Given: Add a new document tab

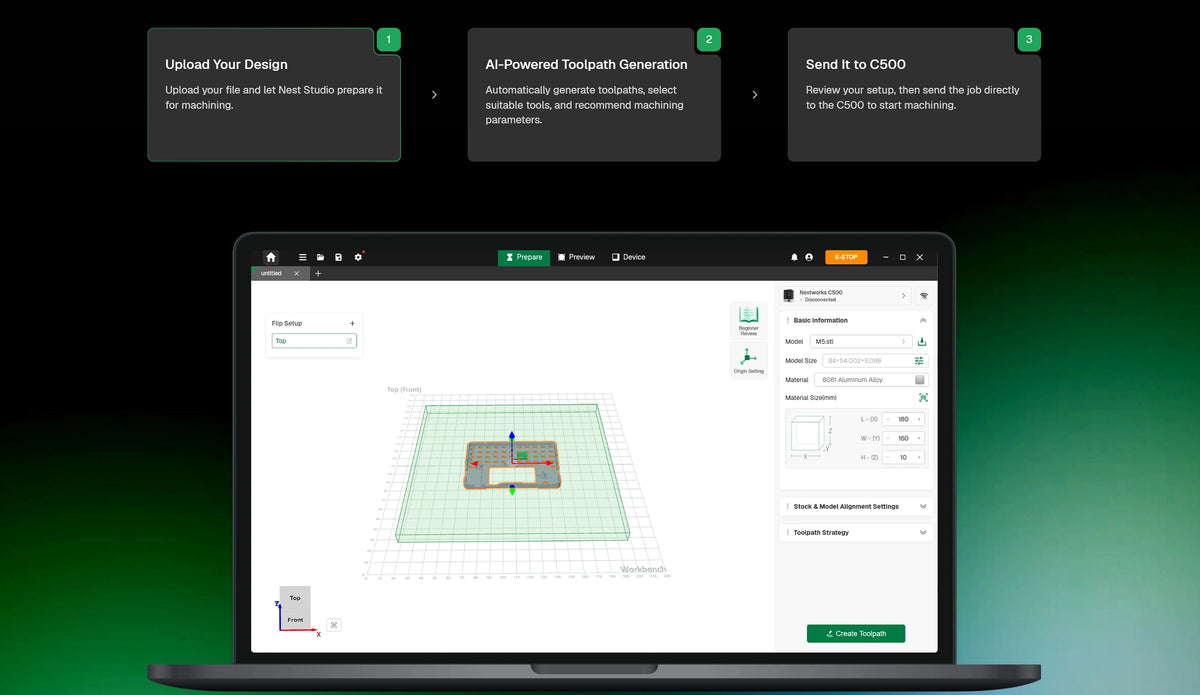Looking at the screenshot, I should [318, 273].
